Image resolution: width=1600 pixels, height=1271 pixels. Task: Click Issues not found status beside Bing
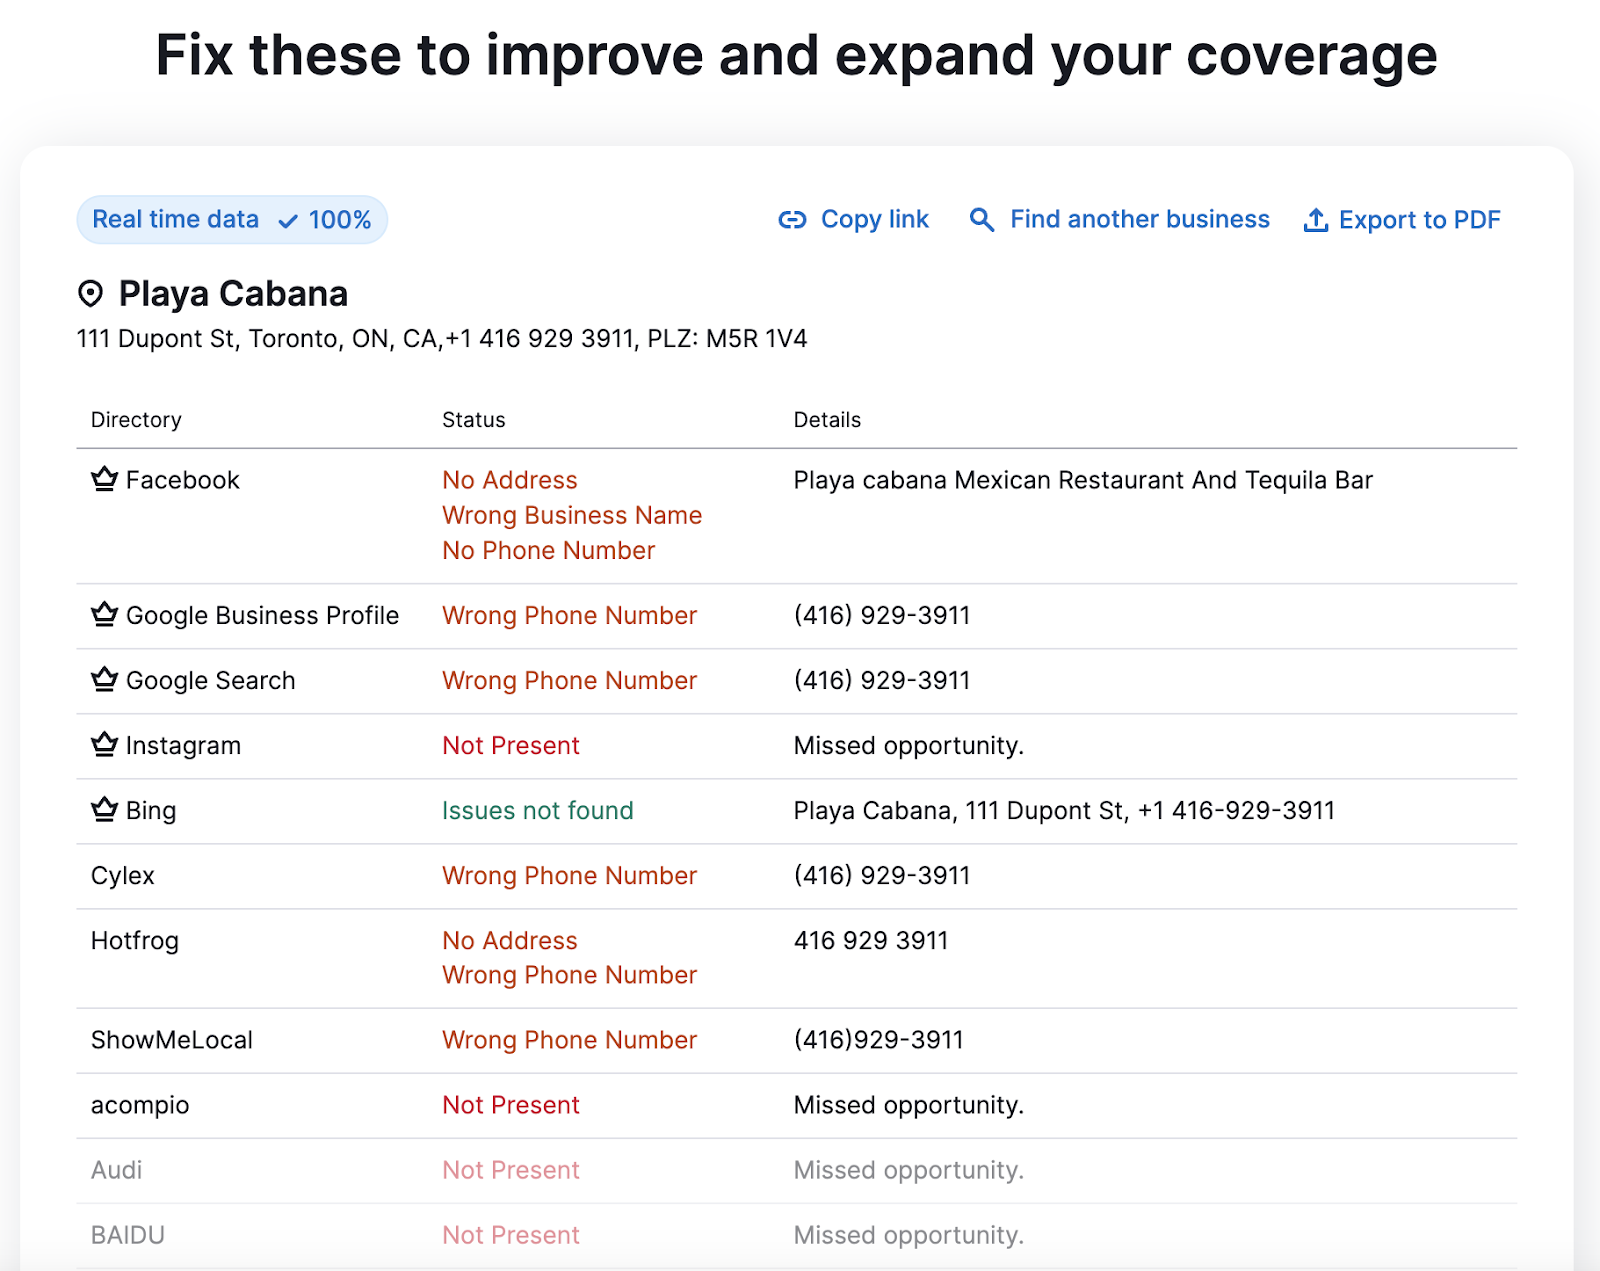(537, 810)
